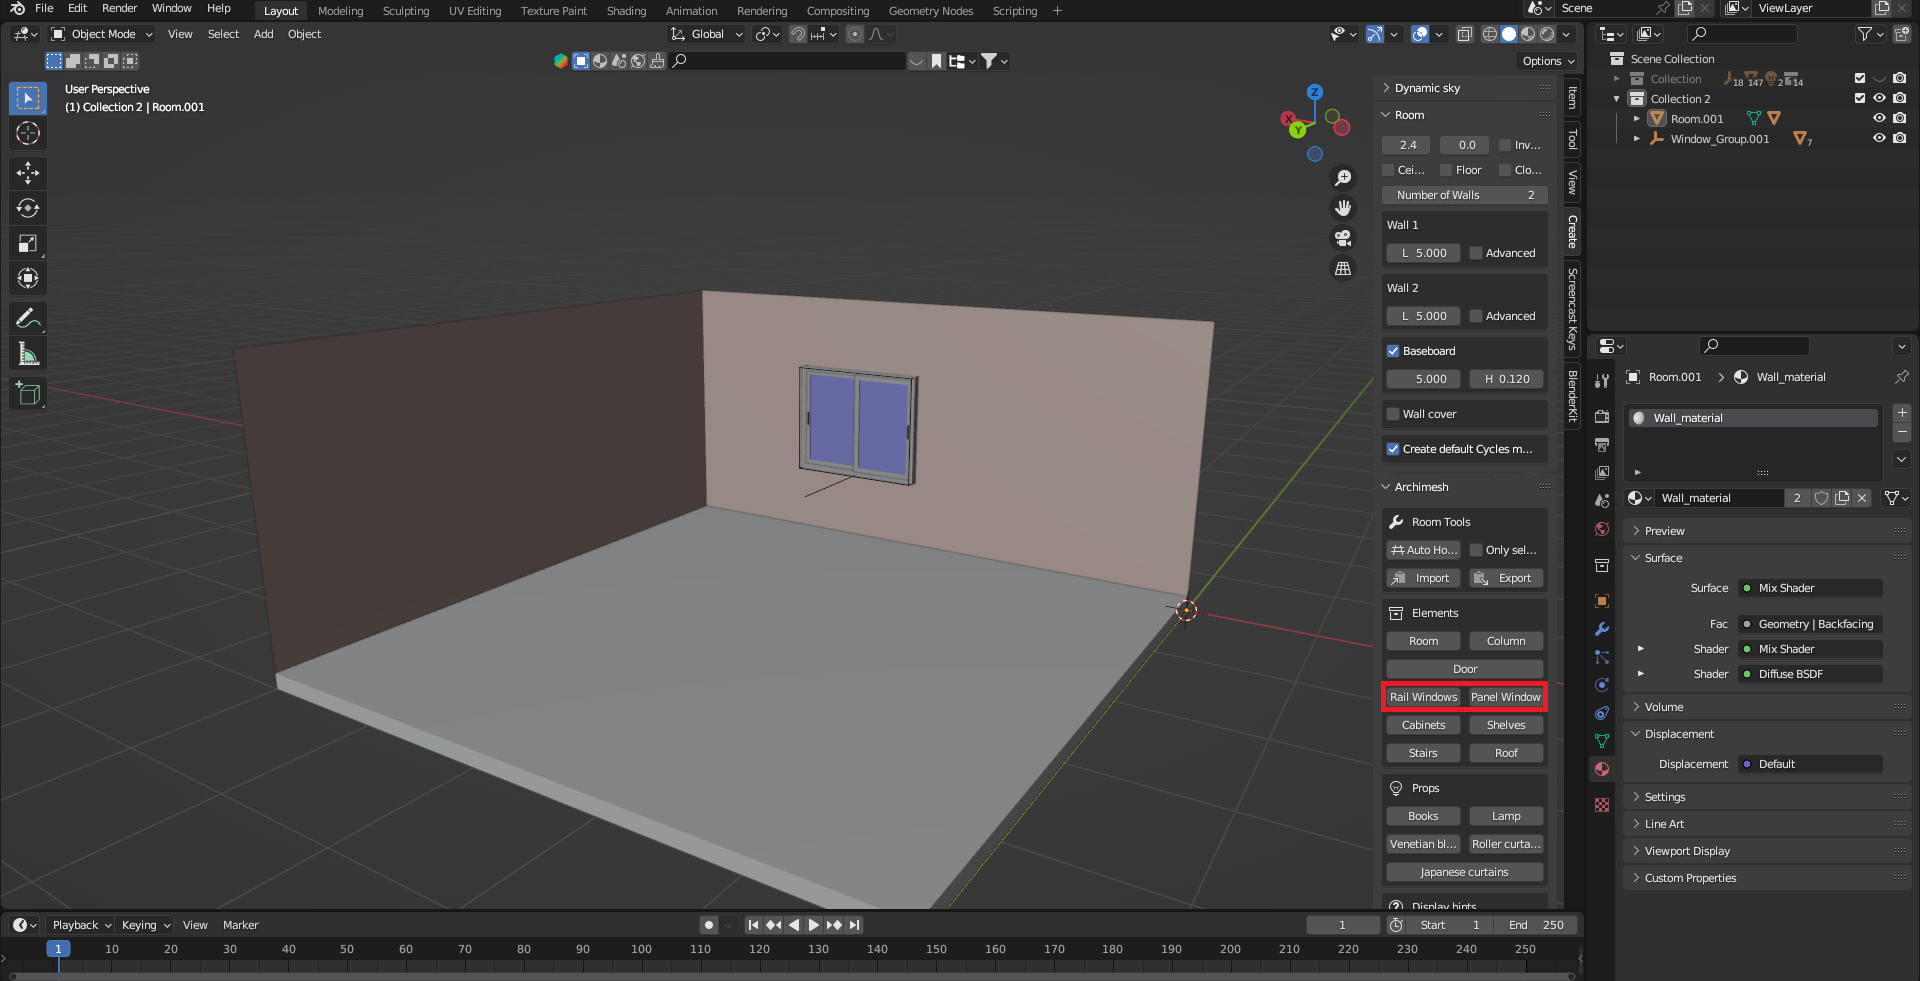Click the viewport pan hand icon

[1343, 208]
